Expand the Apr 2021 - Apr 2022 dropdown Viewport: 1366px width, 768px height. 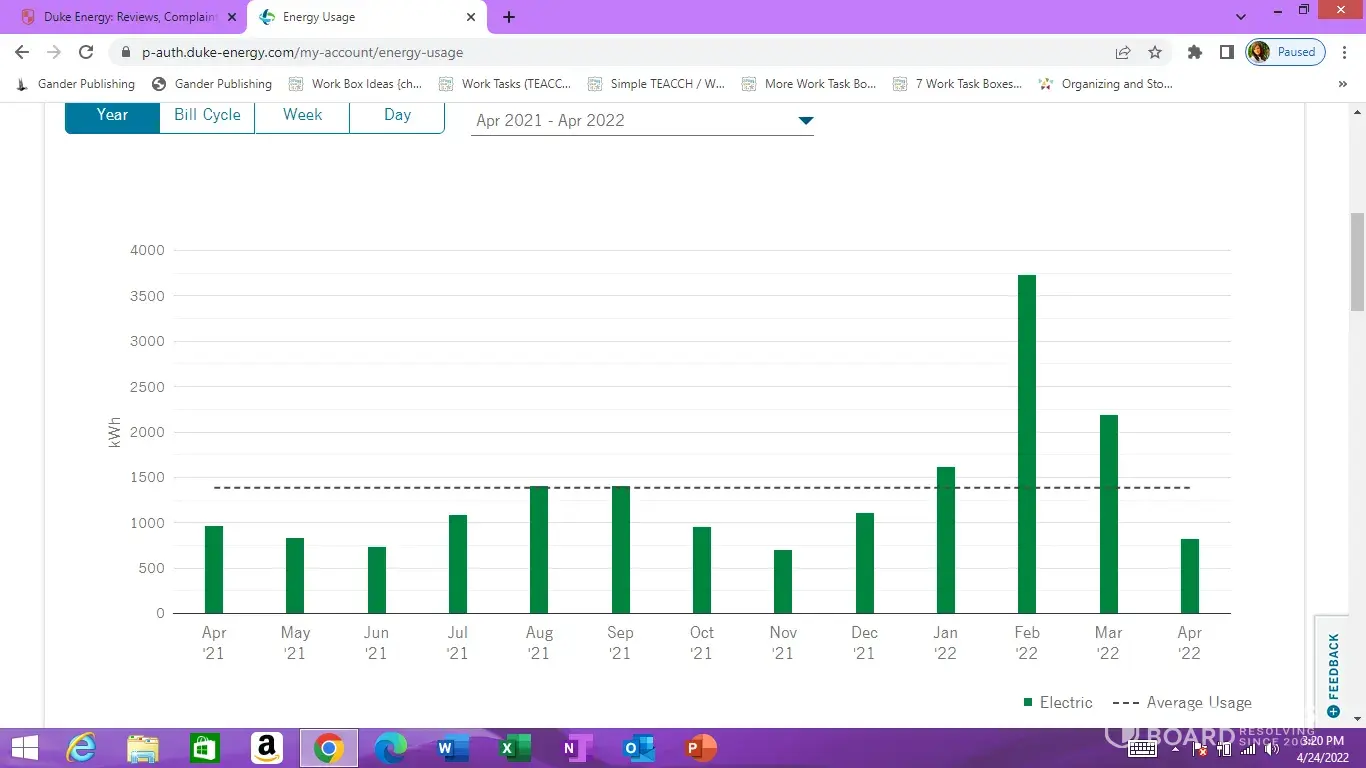(642, 121)
